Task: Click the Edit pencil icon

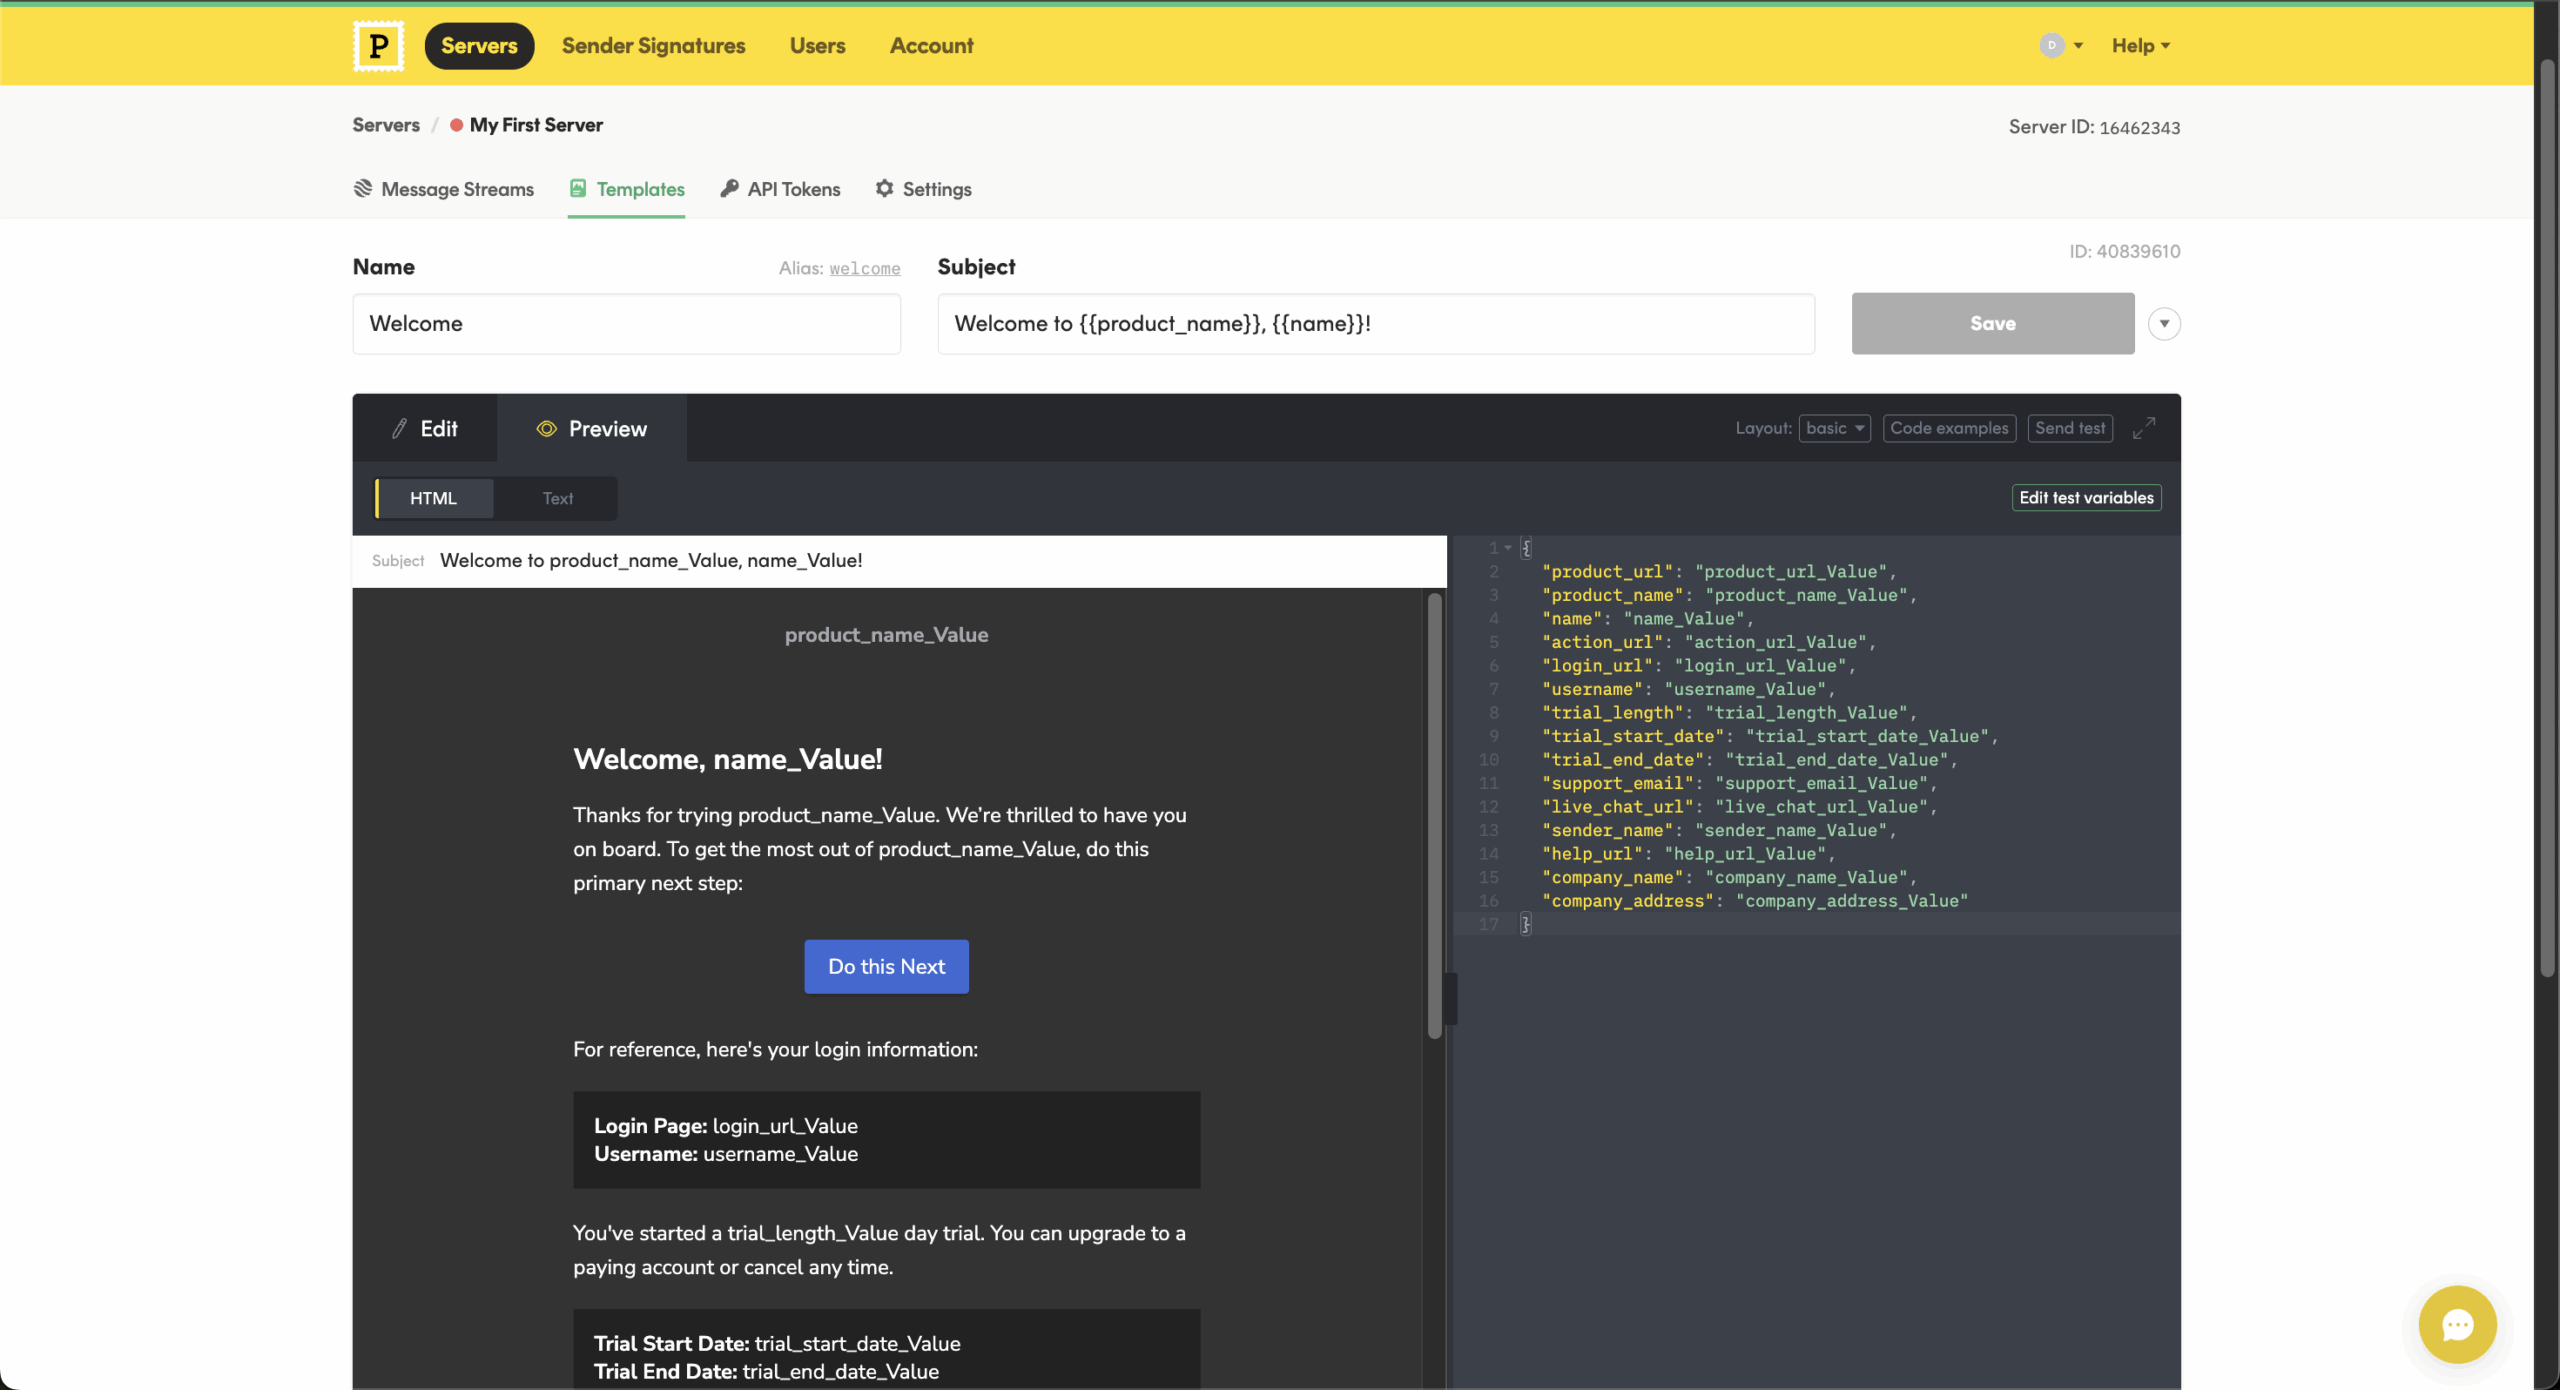Action: click(400, 428)
